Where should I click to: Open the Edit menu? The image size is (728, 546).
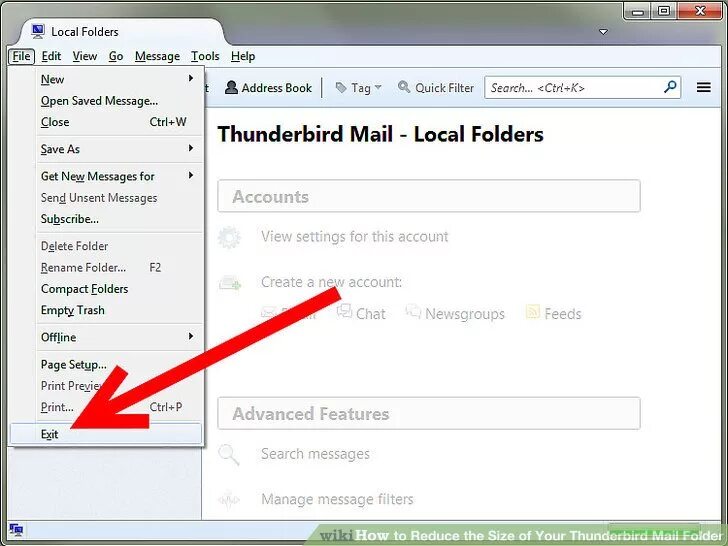click(51, 56)
